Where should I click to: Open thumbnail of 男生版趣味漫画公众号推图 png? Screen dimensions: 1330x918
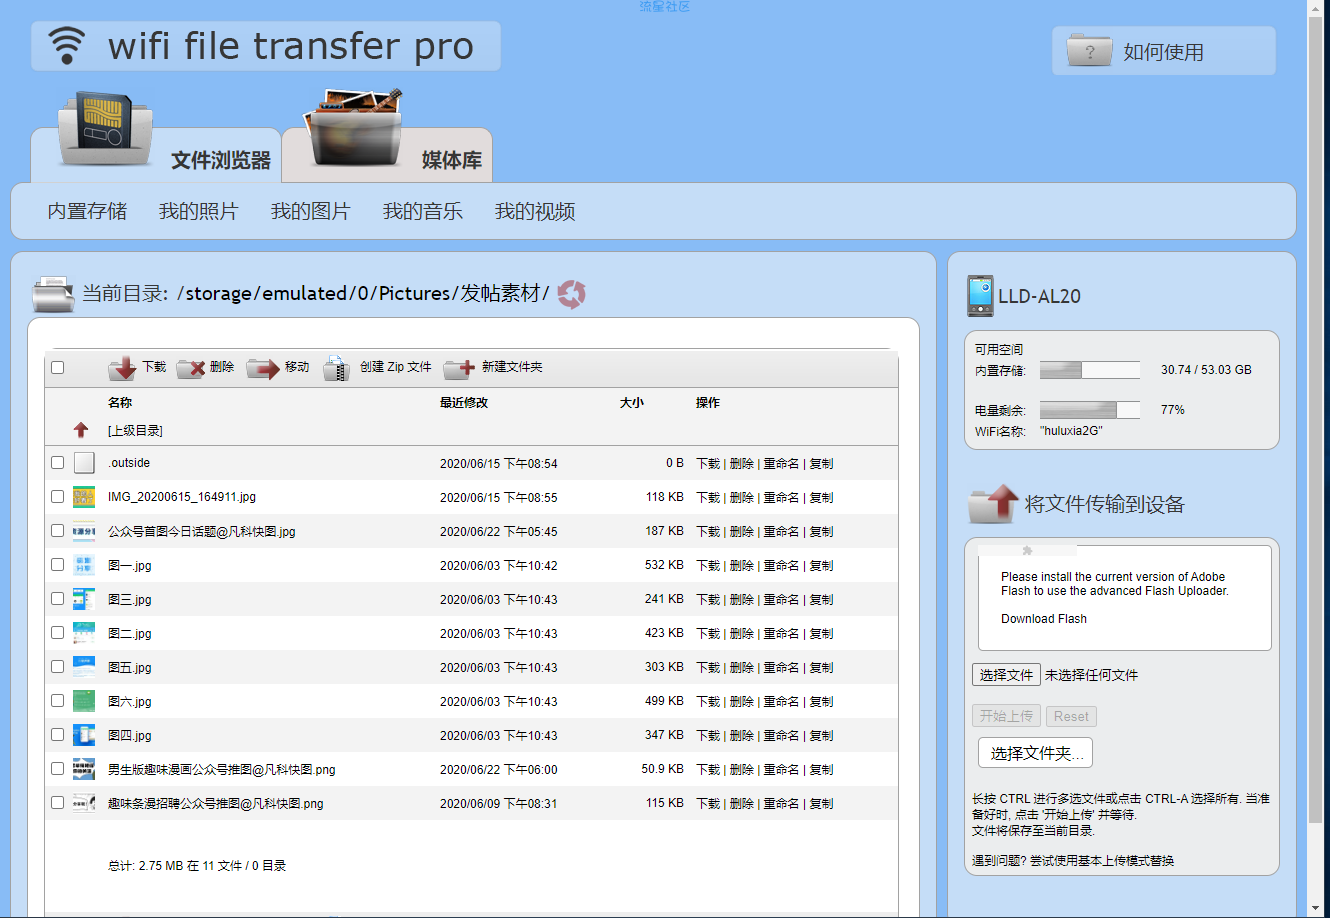84,768
